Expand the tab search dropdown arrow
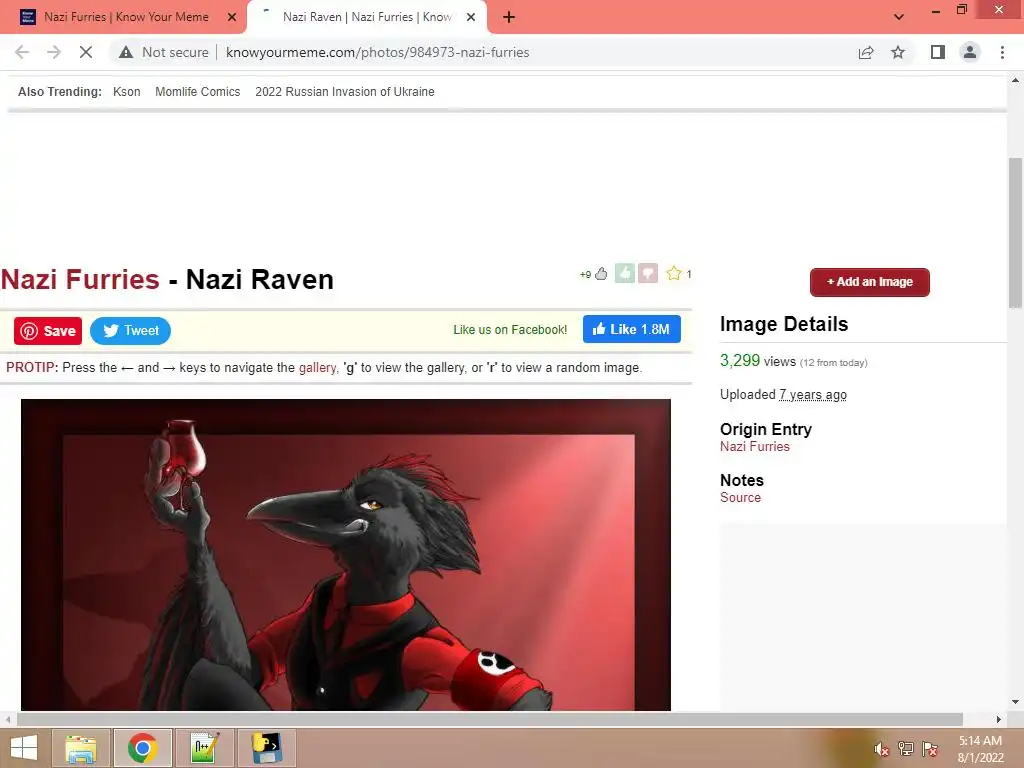1024x768 pixels. [x=899, y=17]
